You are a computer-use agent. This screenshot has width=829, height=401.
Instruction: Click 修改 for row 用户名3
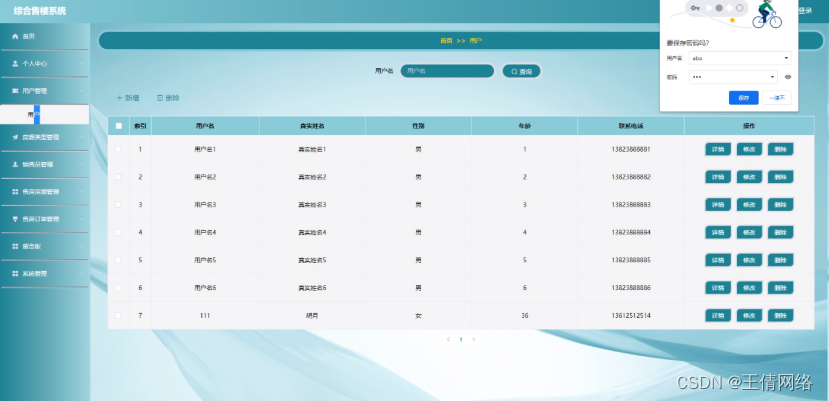(749, 205)
